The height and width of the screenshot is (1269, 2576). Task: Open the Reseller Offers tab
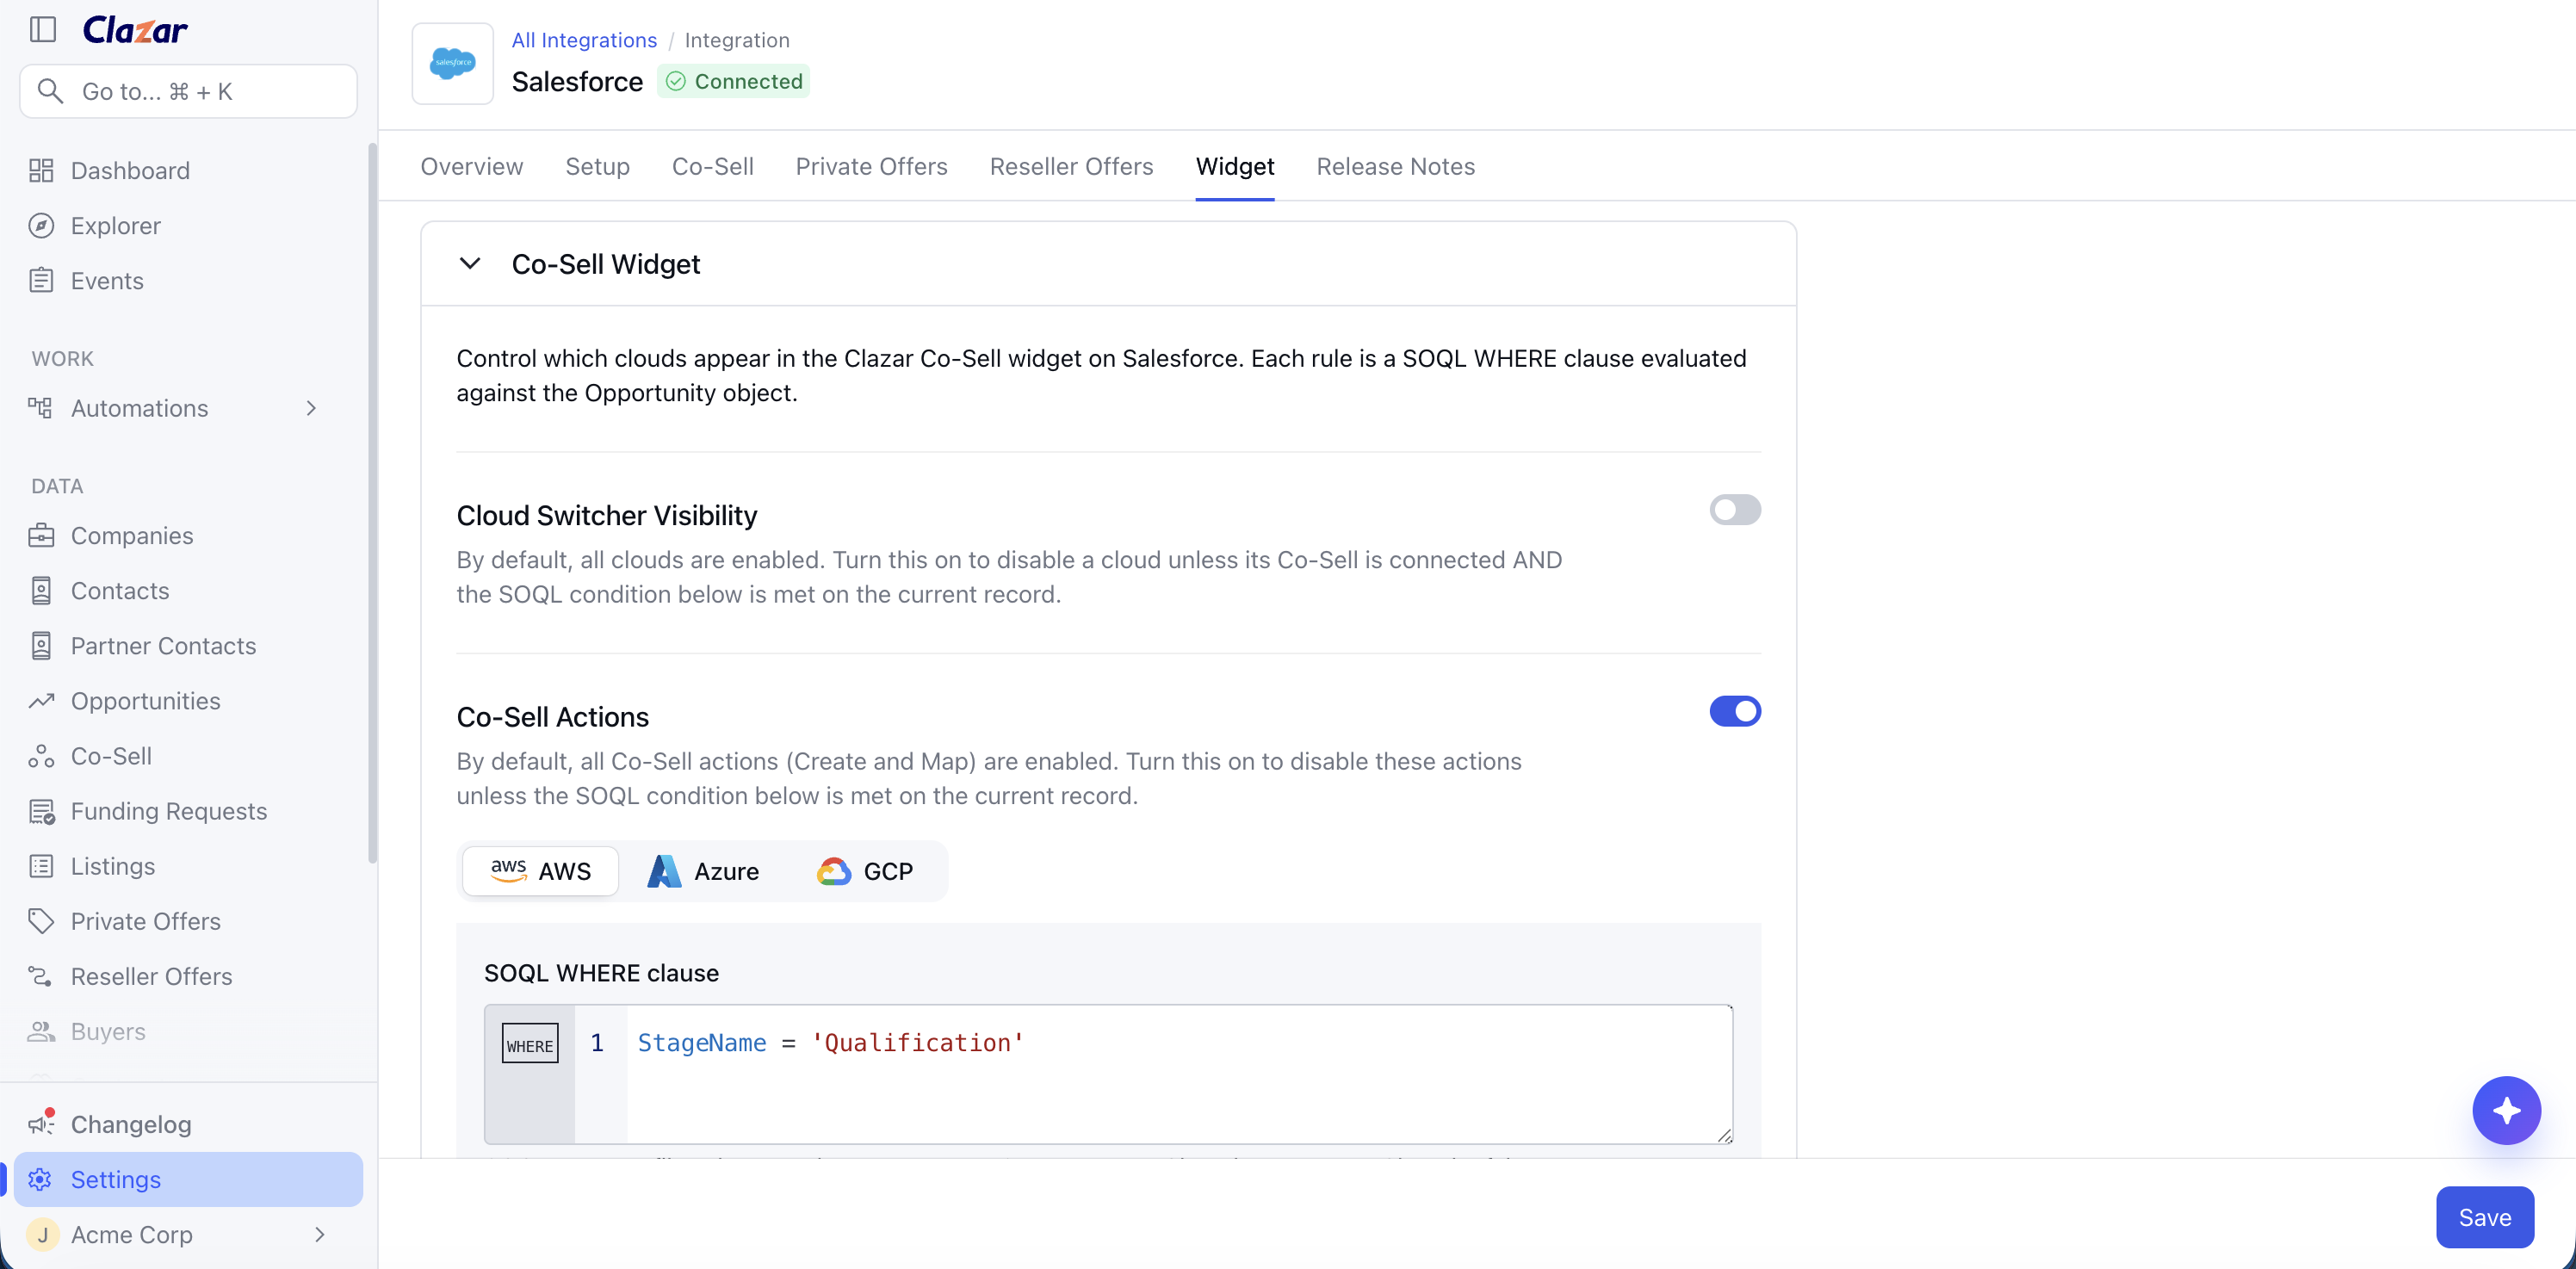1071,166
